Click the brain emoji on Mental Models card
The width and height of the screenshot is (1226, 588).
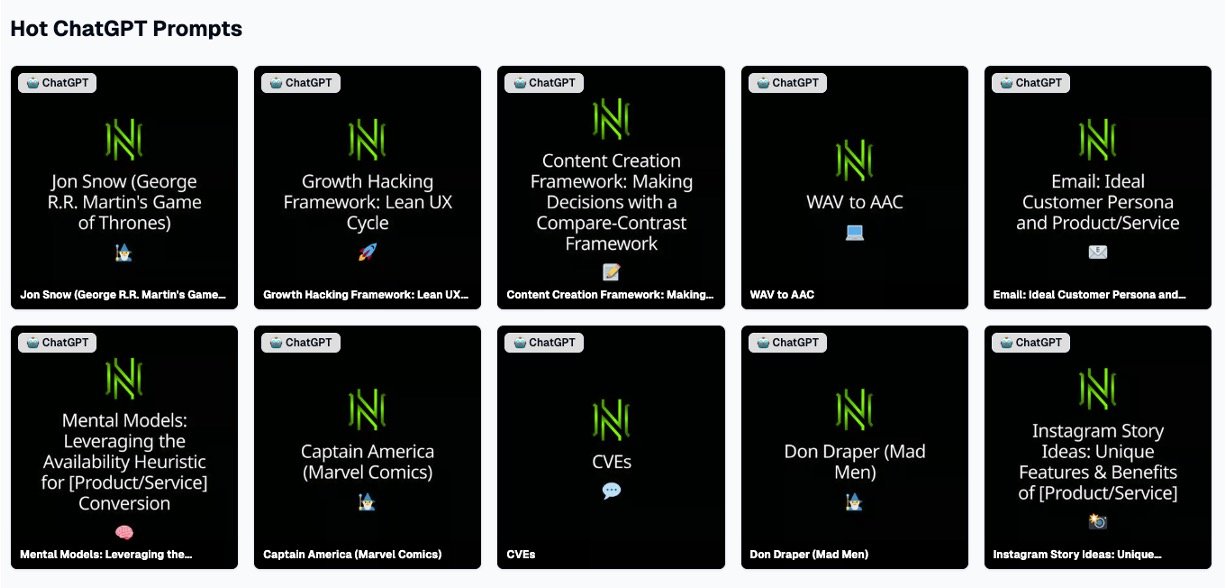pyautogui.click(x=124, y=533)
